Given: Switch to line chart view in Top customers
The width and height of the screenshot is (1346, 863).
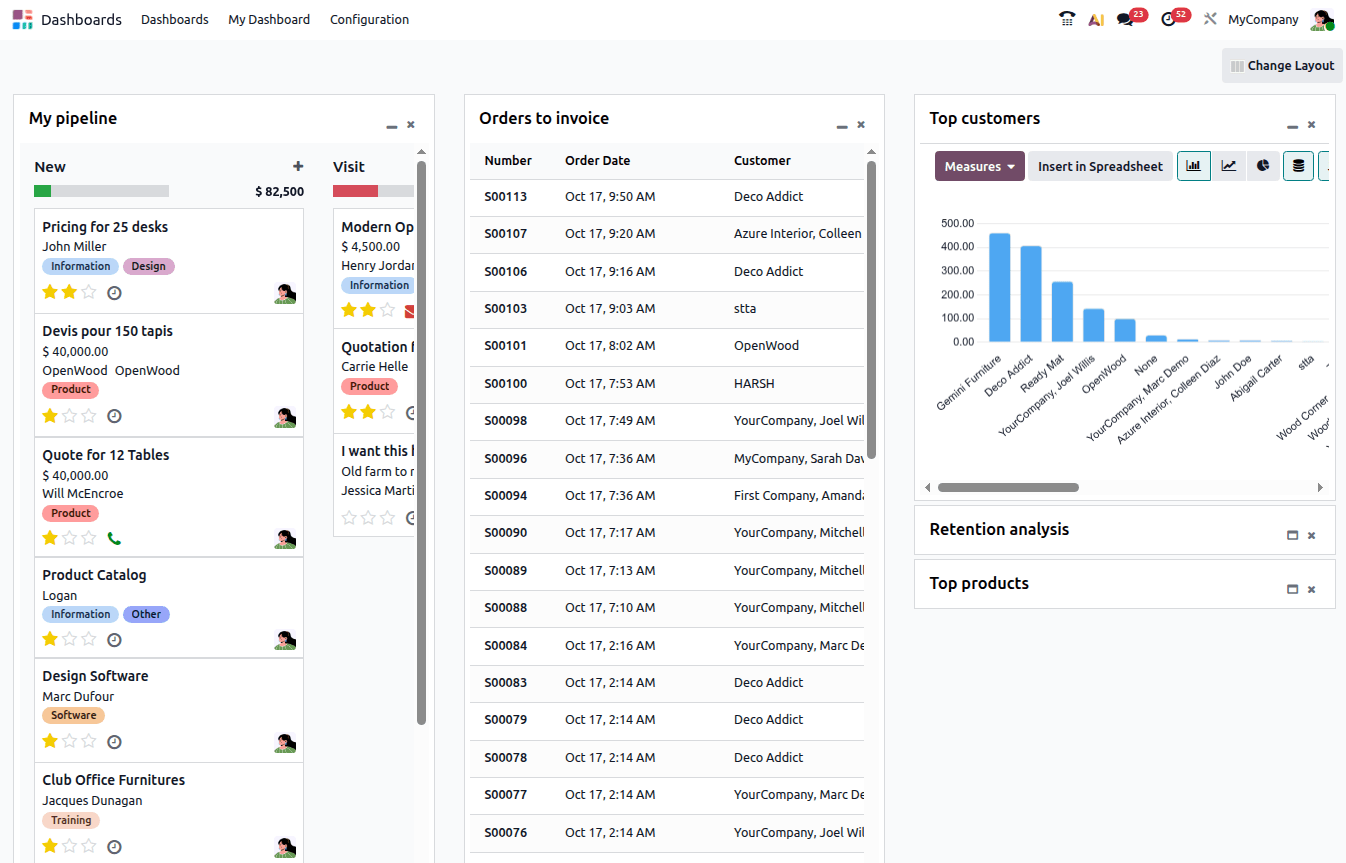Looking at the screenshot, I should tap(1229, 166).
